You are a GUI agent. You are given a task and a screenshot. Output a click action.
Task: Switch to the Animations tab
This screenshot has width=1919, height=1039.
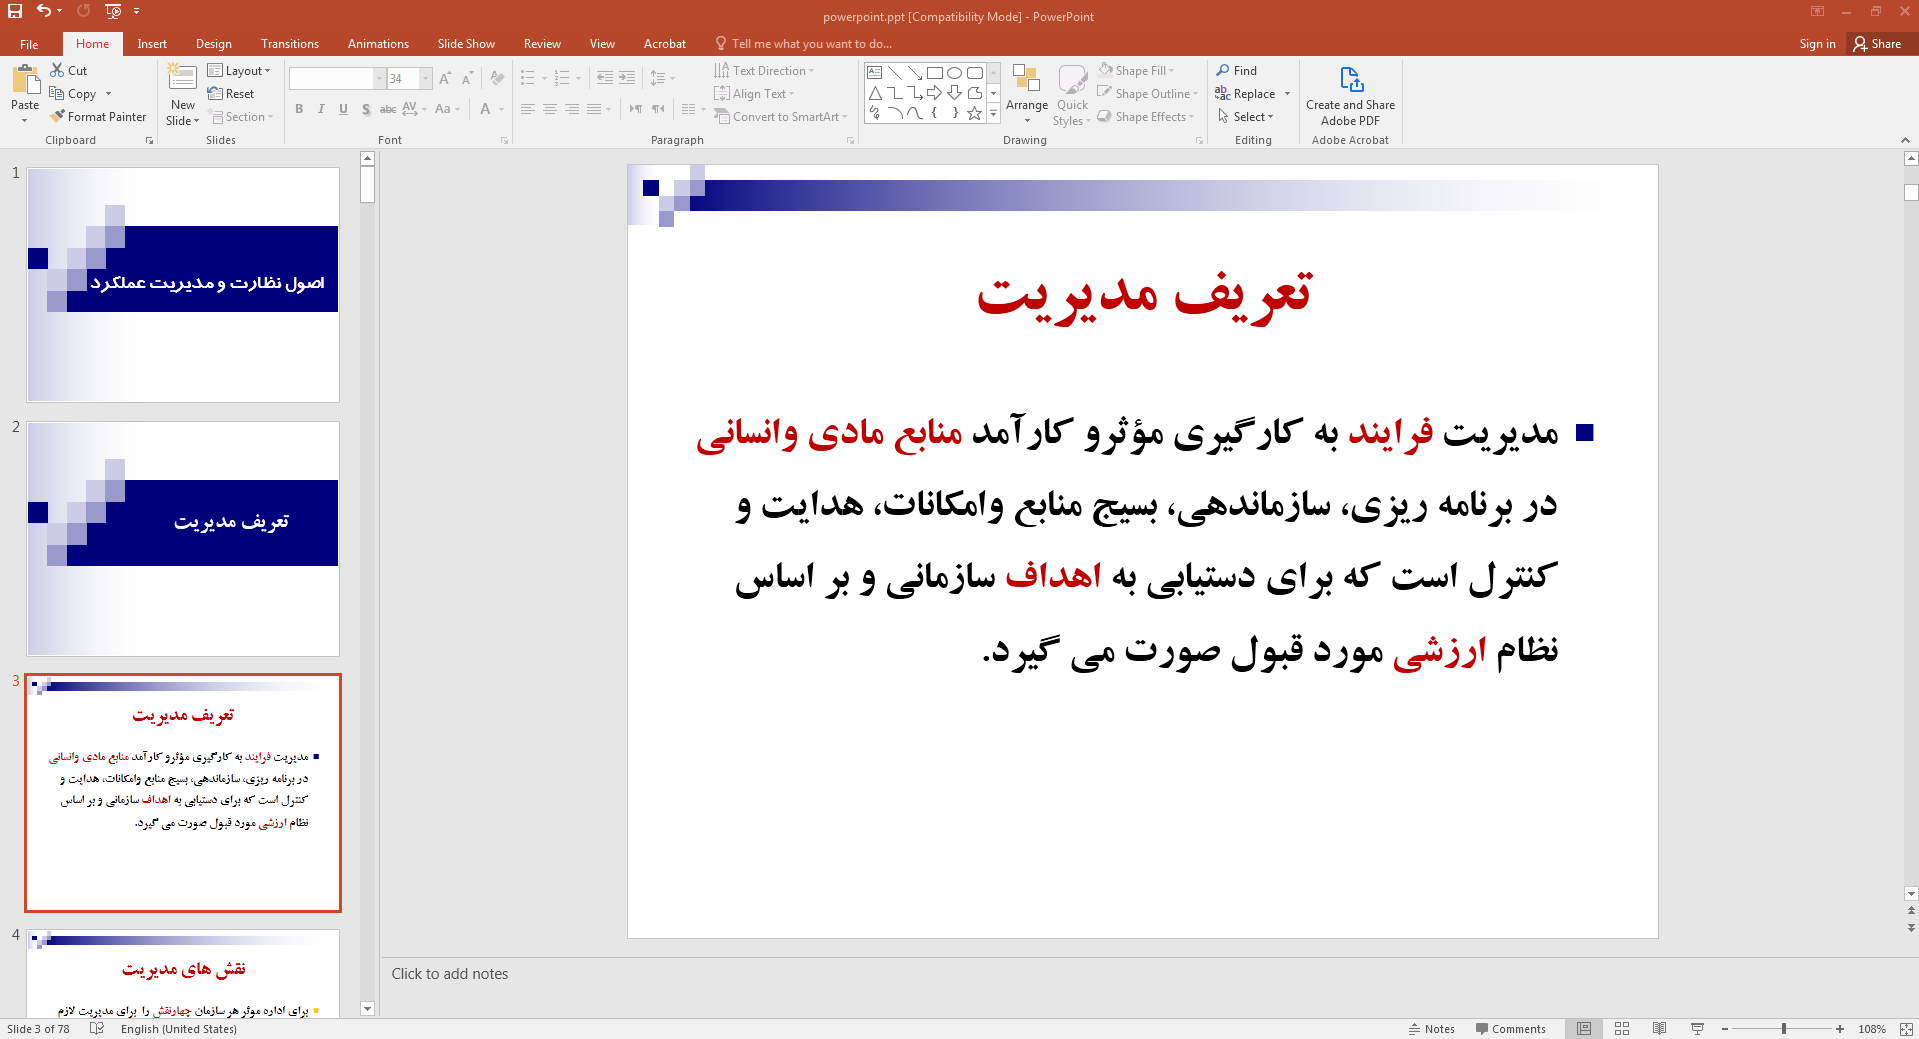[x=378, y=44]
